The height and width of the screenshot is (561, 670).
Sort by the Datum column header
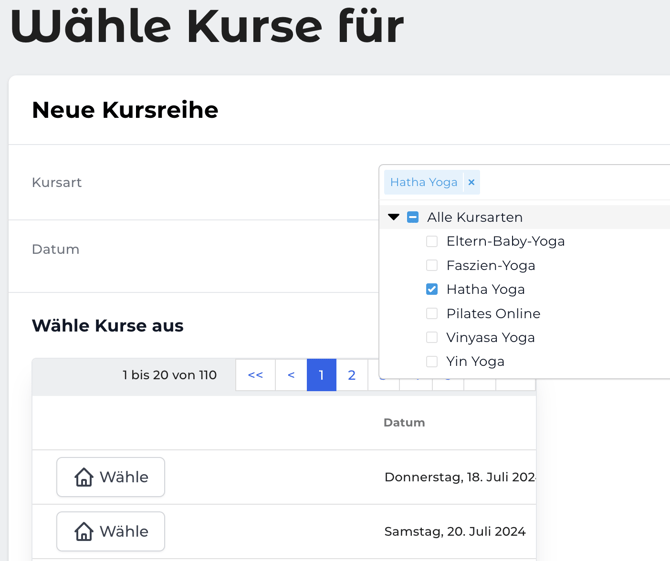coord(404,423)
